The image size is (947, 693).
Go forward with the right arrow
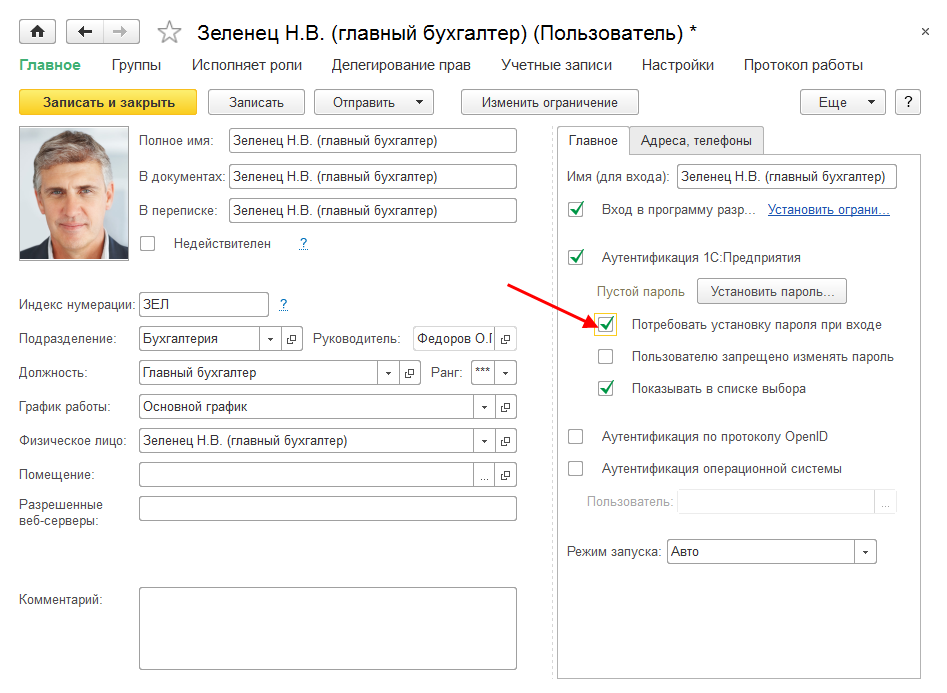[120, 32]
